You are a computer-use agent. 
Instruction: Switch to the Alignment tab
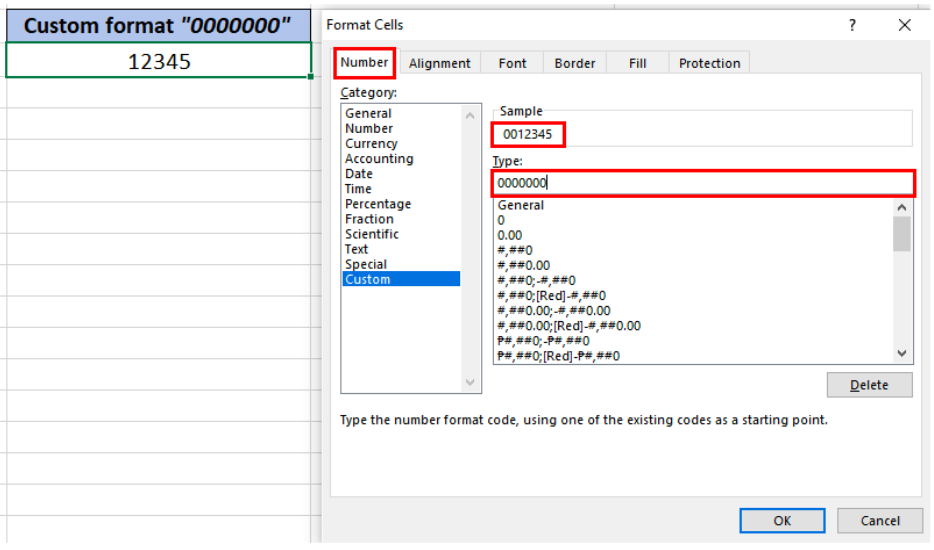point(440,63)
